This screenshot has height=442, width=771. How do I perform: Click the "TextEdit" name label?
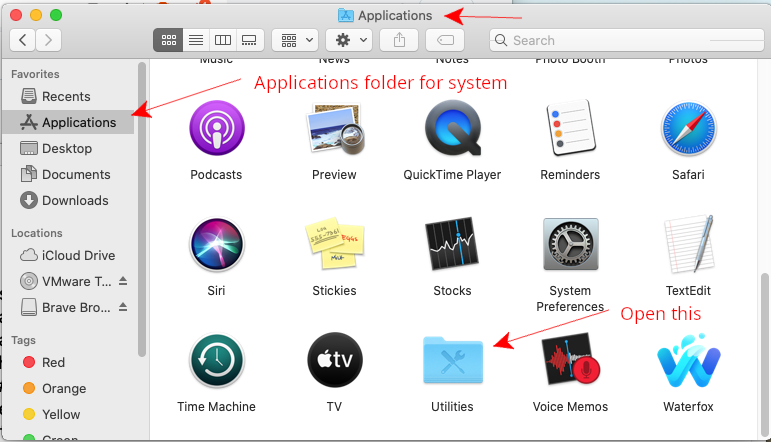[x=688, y=291]
